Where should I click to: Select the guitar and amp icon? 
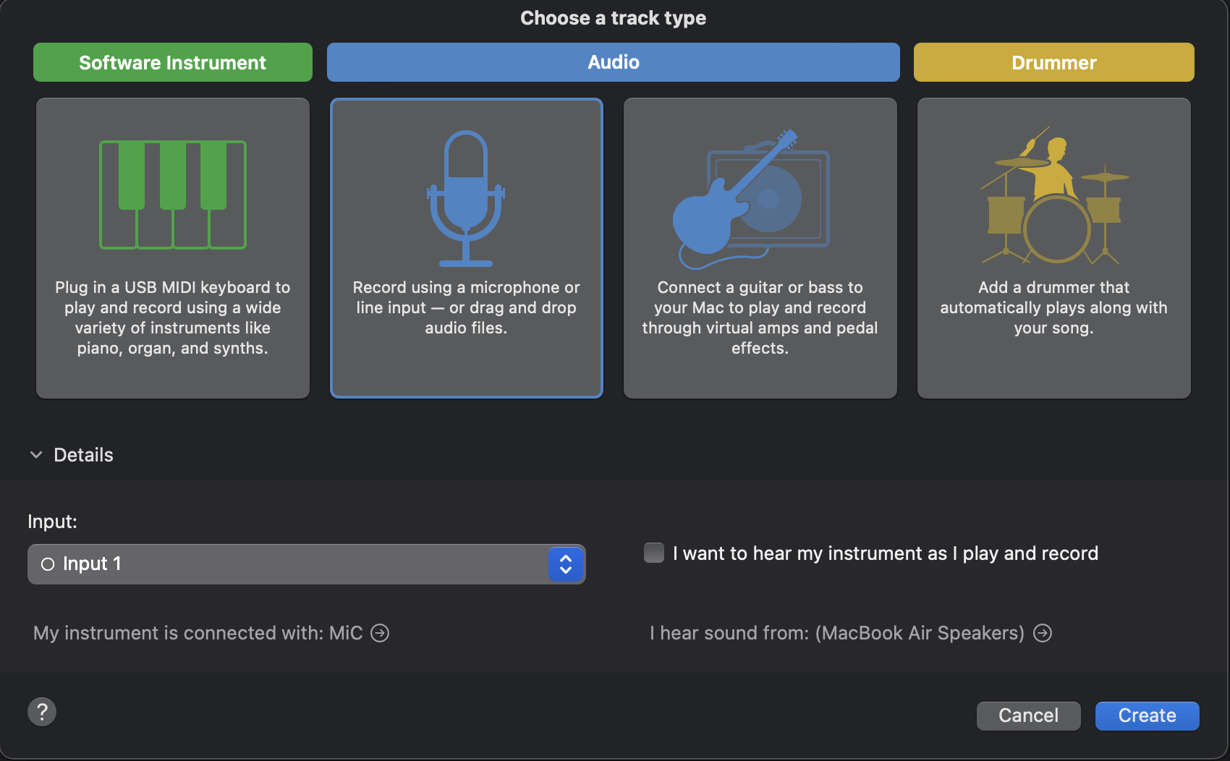coord(760,195)
